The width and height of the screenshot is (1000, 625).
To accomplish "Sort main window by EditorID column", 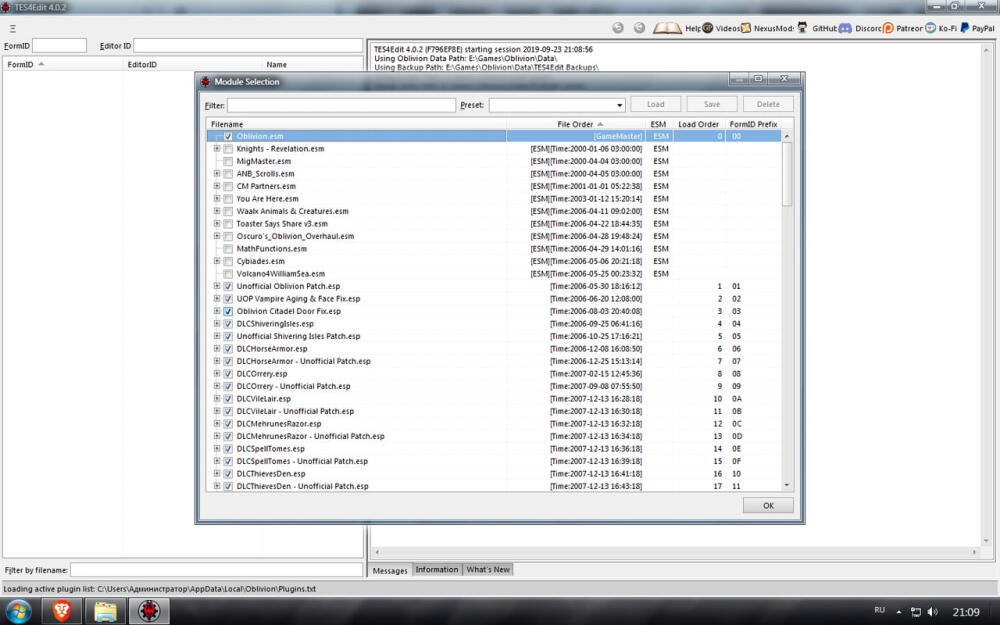I will (x=192, y=64).
